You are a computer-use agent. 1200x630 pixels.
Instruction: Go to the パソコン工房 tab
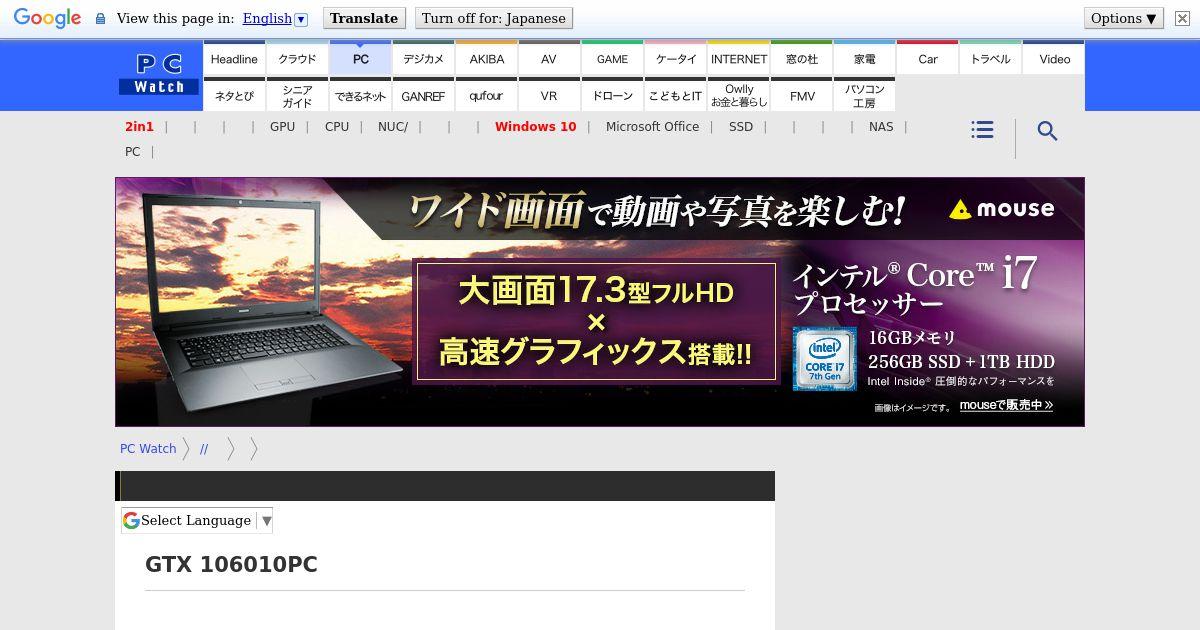pyautogui.click(x=865, y=95)
